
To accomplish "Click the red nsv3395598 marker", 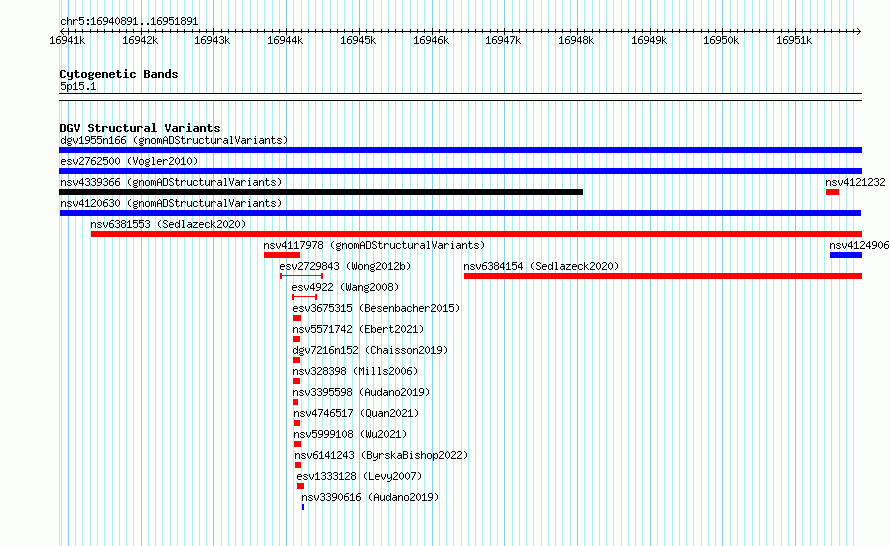I will pyautogui.click(x=295, y=402).
